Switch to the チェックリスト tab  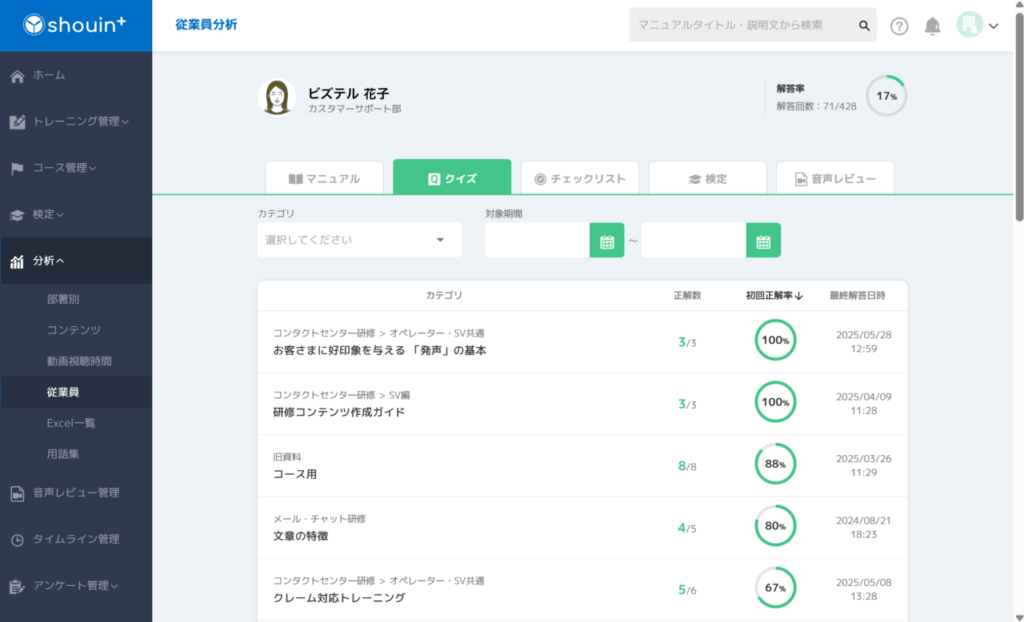pos(580,179)
